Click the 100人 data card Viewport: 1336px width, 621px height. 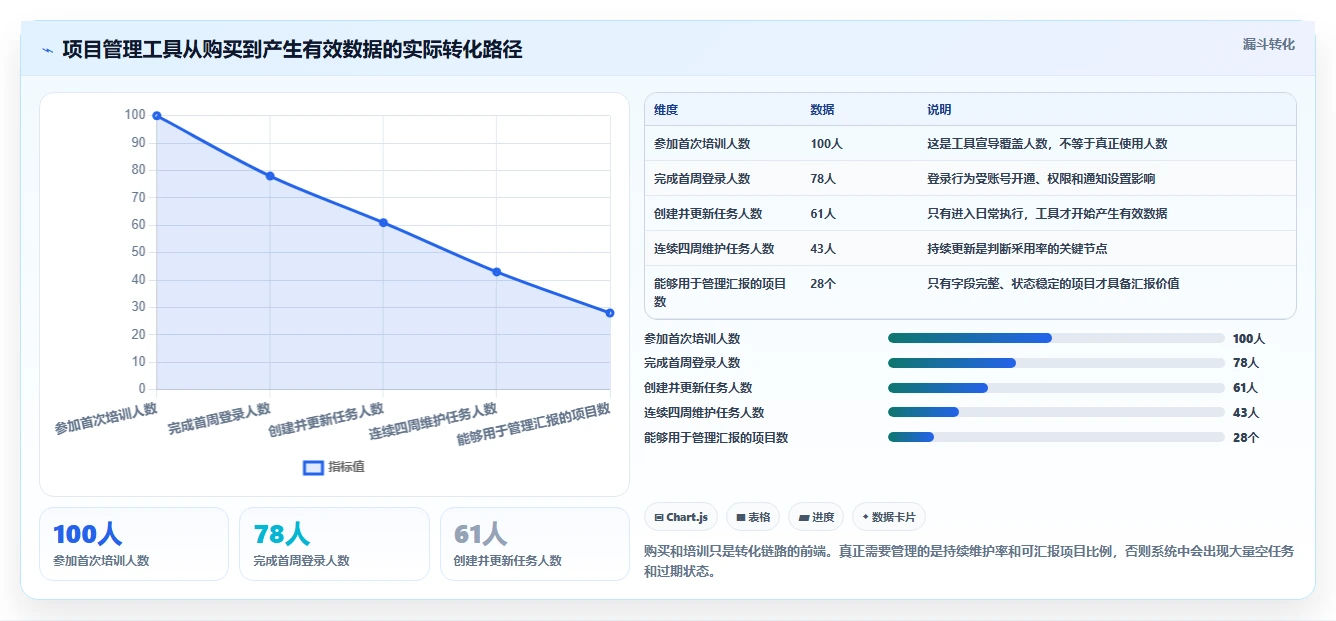[x=134, y=544]
